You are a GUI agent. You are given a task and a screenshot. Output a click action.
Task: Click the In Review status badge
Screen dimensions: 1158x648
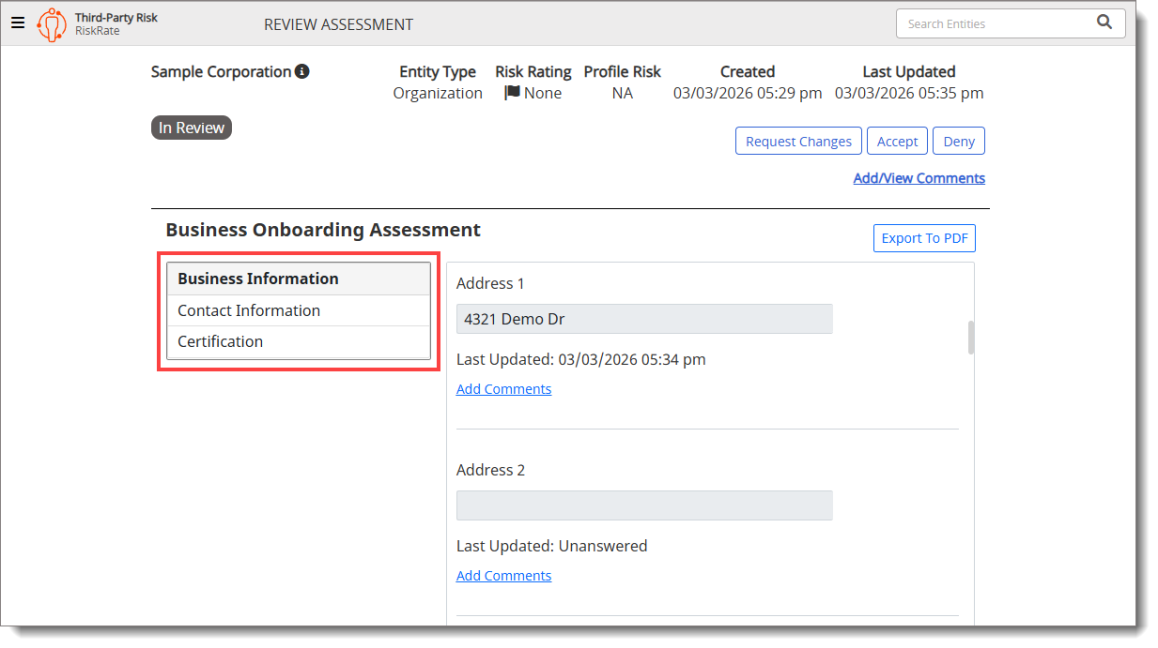(x=191, y=128)
